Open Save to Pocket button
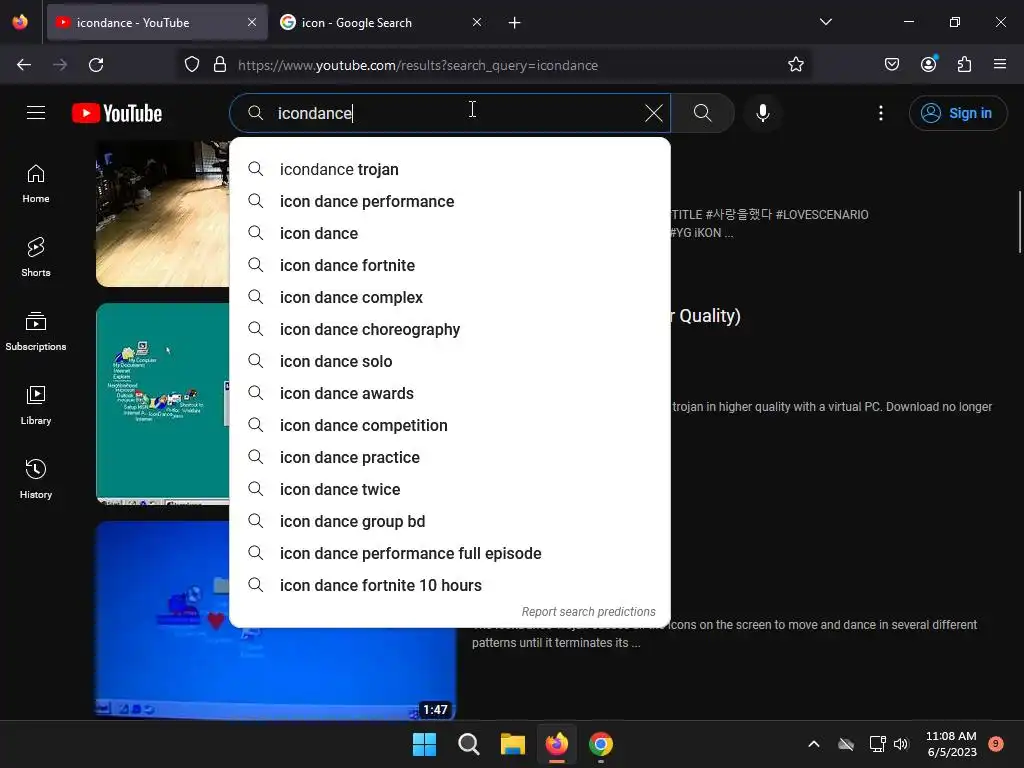Image resolution: width=1024 pixels, height=768 pixels. (891, 65)
